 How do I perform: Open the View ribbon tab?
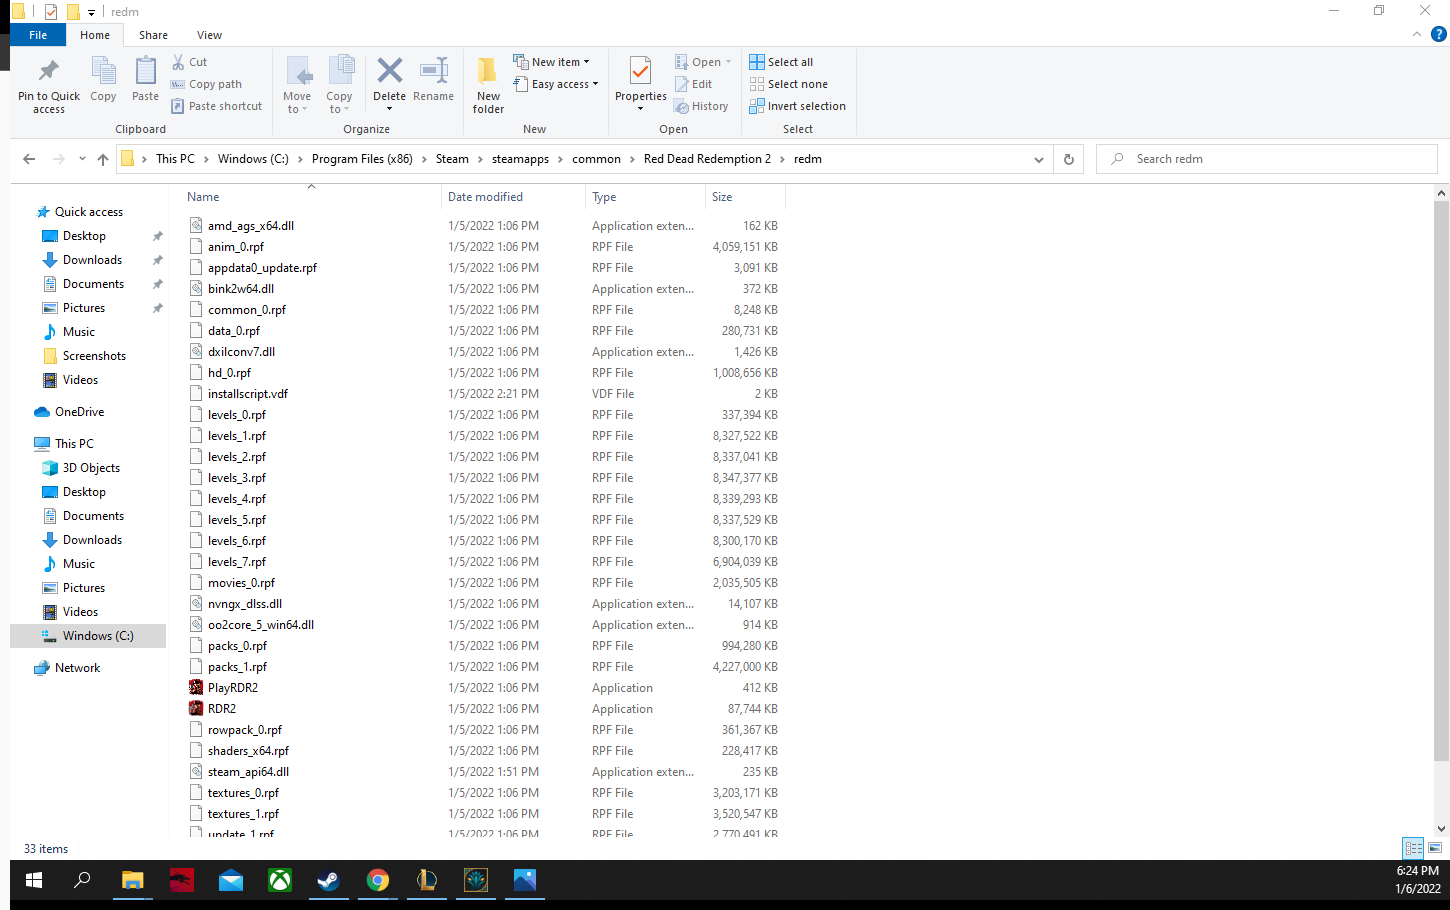(209, 35)
